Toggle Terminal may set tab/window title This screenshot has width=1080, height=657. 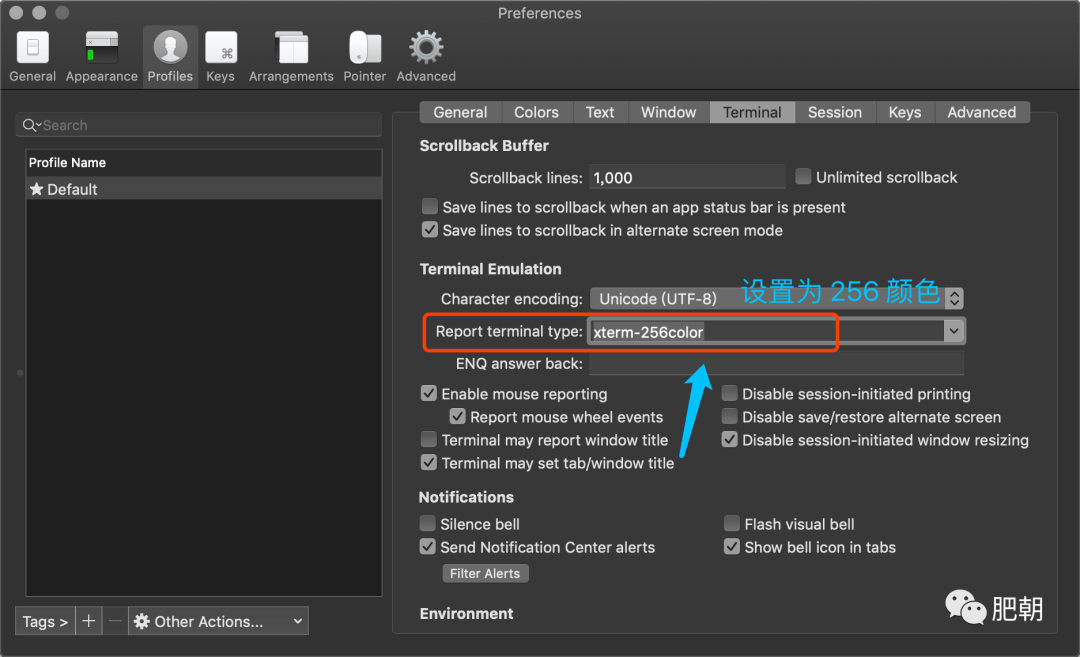[428, 462]
